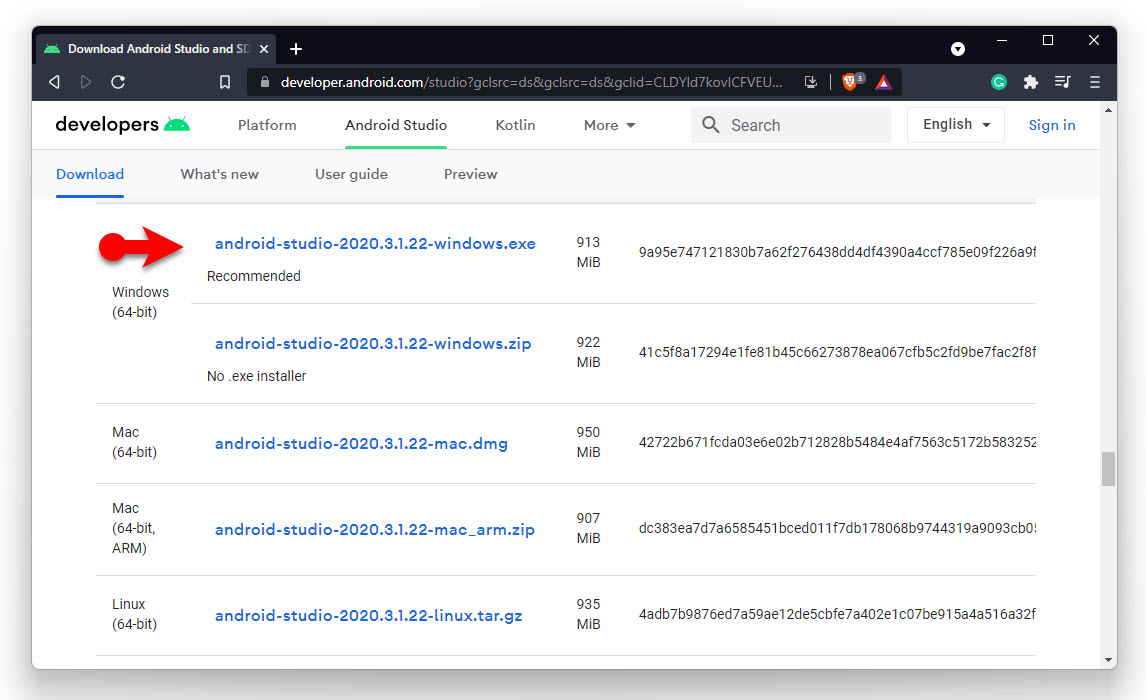Image resolution: width=1146 pixels, height=700 pixels.
Task: Bookmark this page with the bookmark icon
Action: [x=225, y=82]
